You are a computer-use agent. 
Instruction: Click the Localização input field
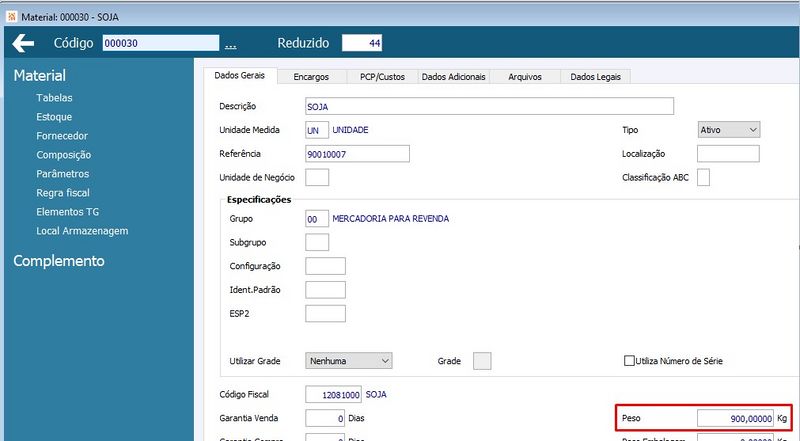pyautogui.click(x=728, y=154)
